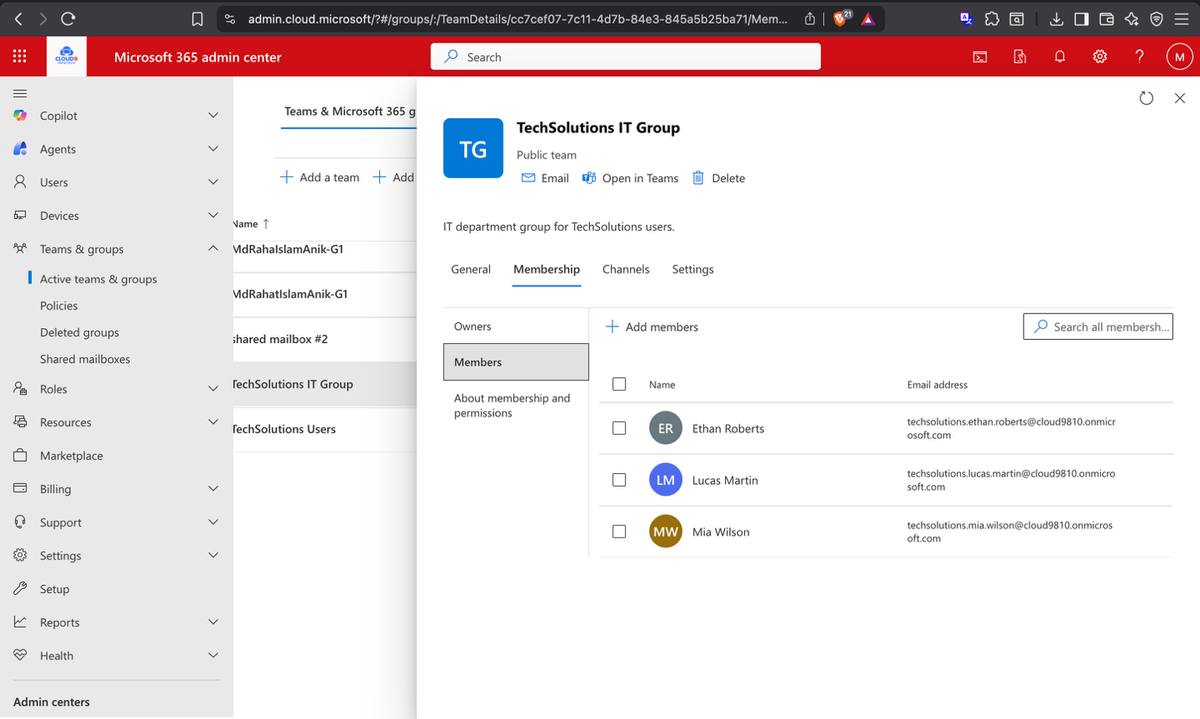
Task: Click the Teams & groups icon
Action: click(20, 249)
